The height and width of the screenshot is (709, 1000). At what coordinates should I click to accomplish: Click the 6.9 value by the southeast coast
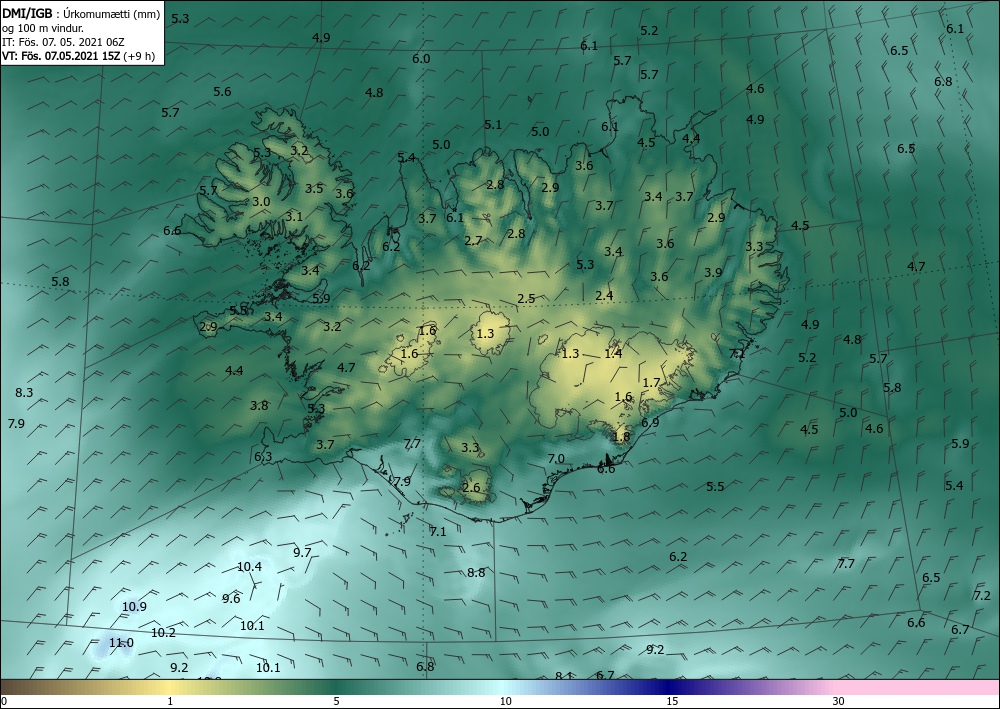(x=650, y=422)
